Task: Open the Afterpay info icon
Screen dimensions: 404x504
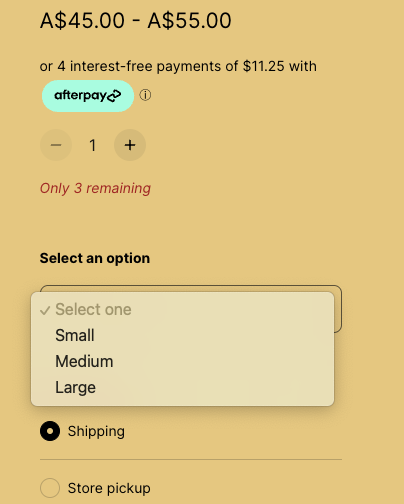Action: click(145, 95)
